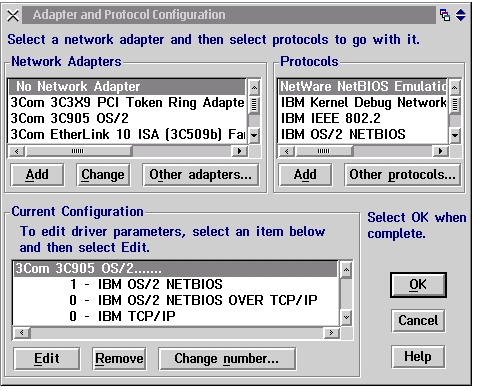Click vertical scroll thumb of Protocols list
The height and width of the screenshot is (391, 479).
[455, 105]
